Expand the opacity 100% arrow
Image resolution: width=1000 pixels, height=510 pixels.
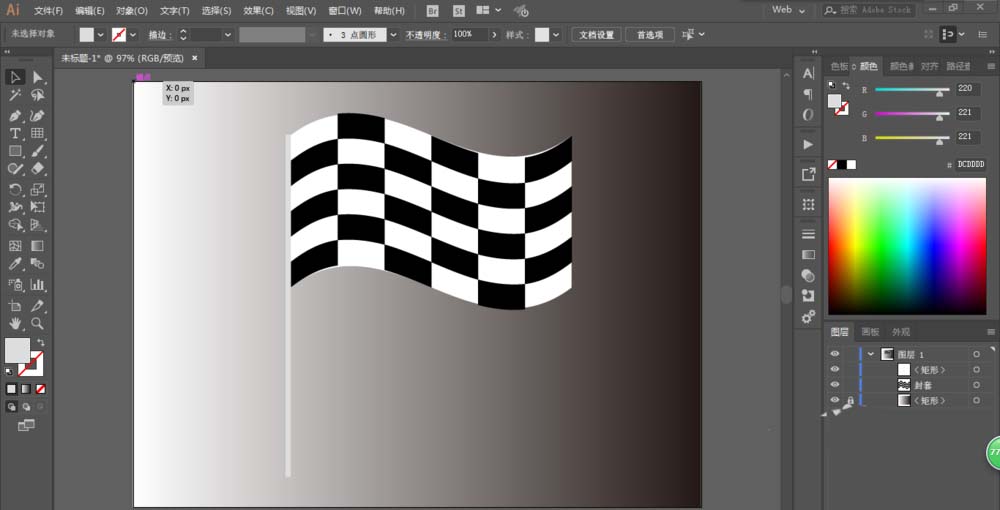click(494, 35)
